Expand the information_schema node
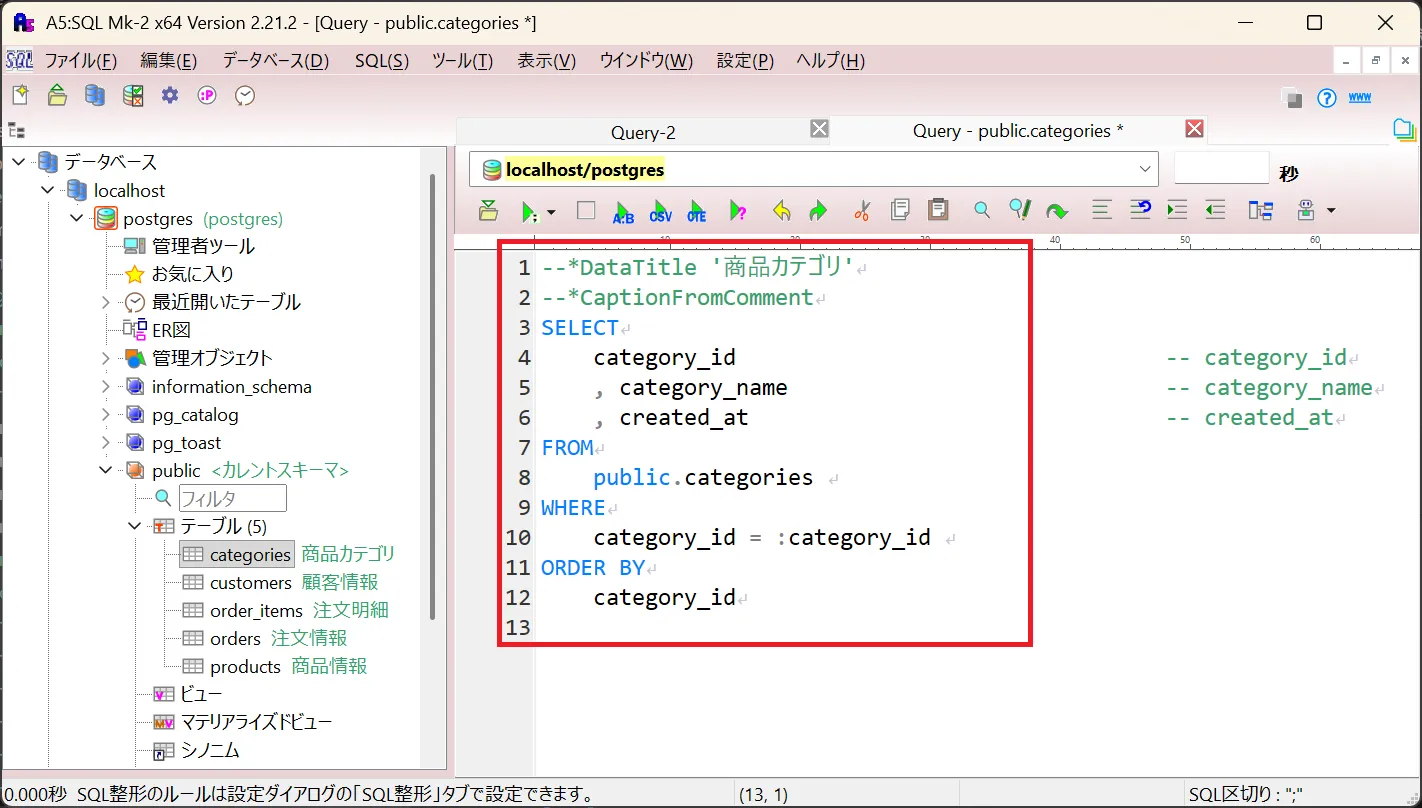 click(x=106, y=386)
